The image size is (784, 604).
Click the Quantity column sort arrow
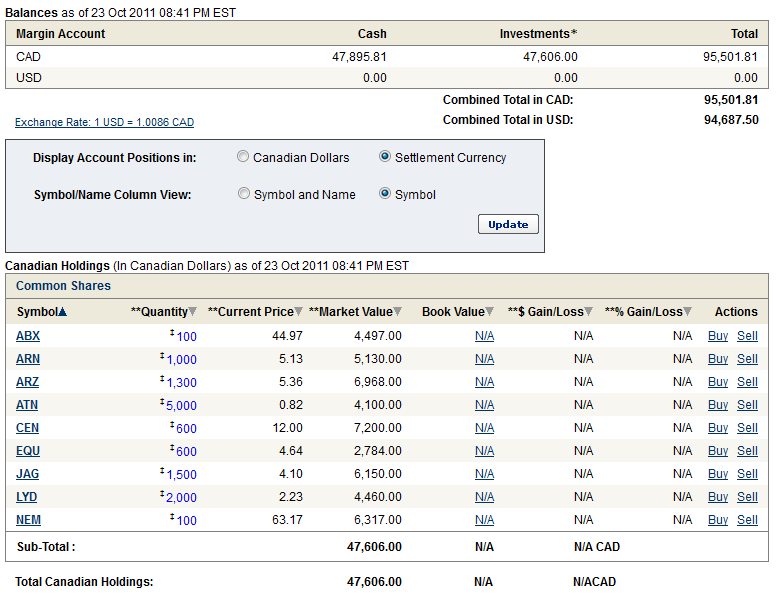coord(193,312)
